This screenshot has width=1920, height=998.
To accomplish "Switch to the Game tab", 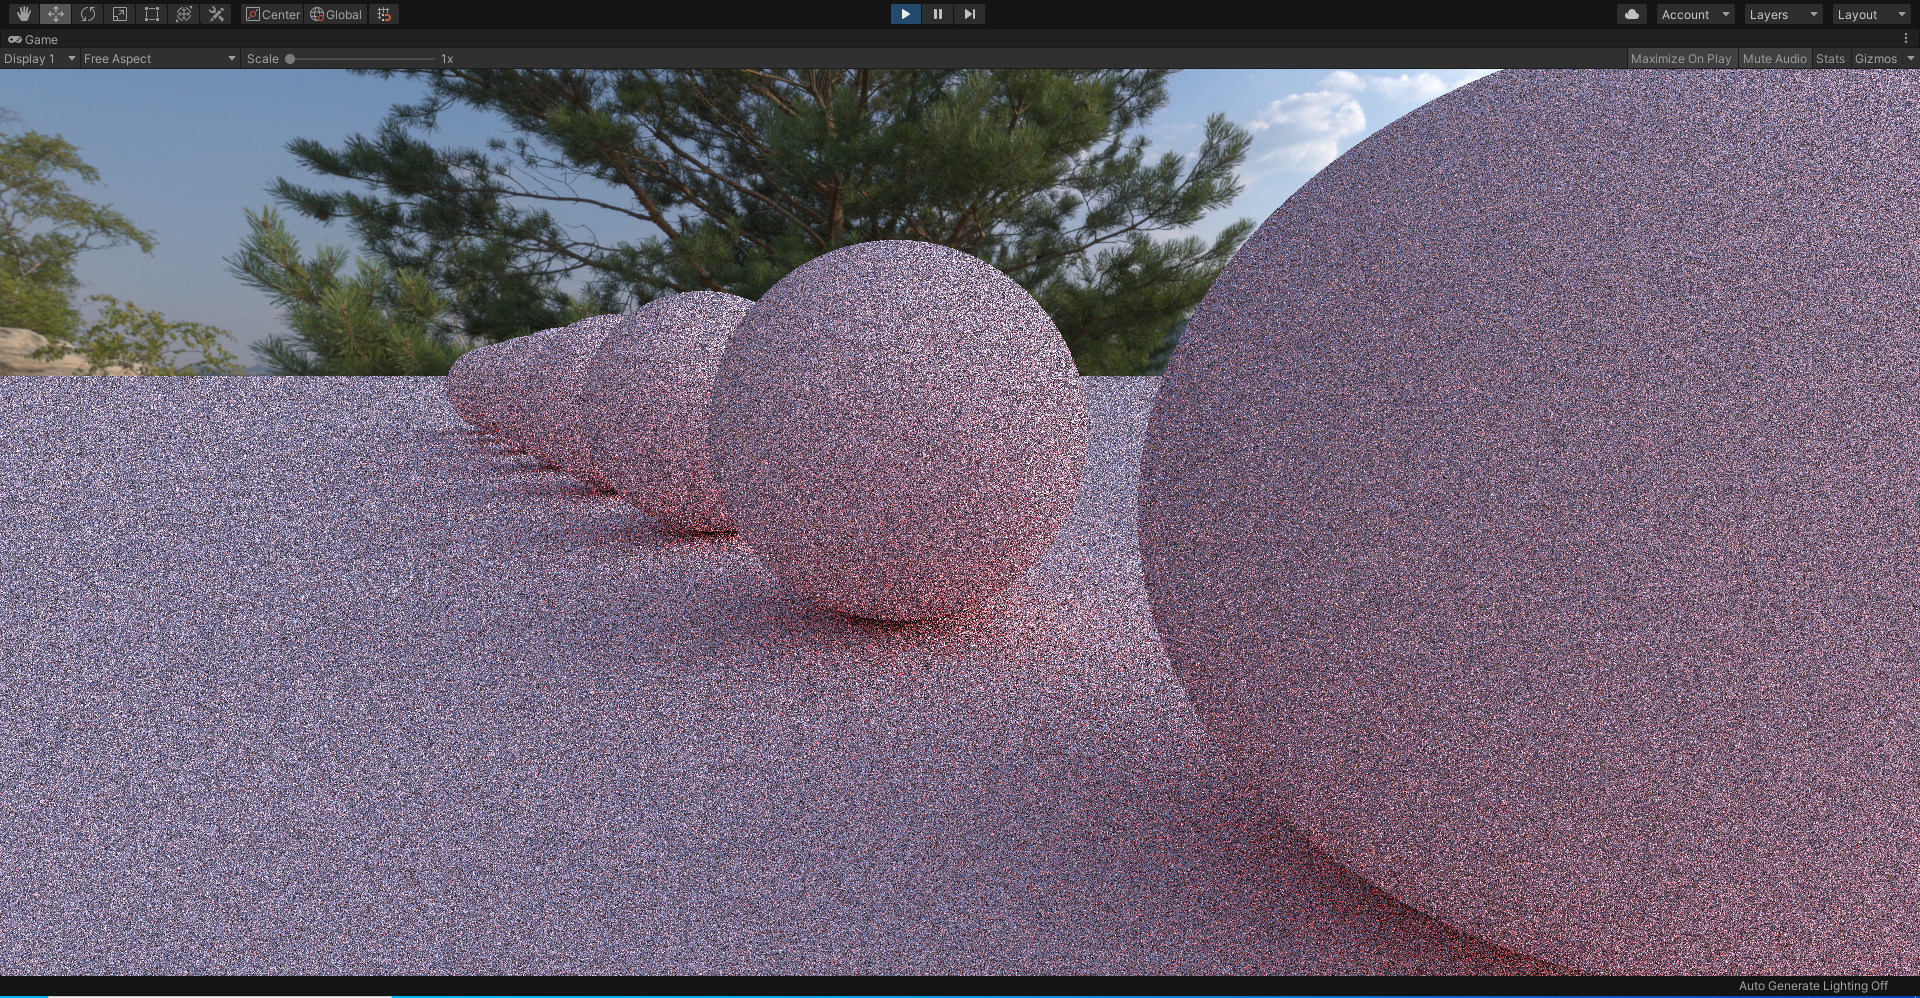I will (33, 39).
